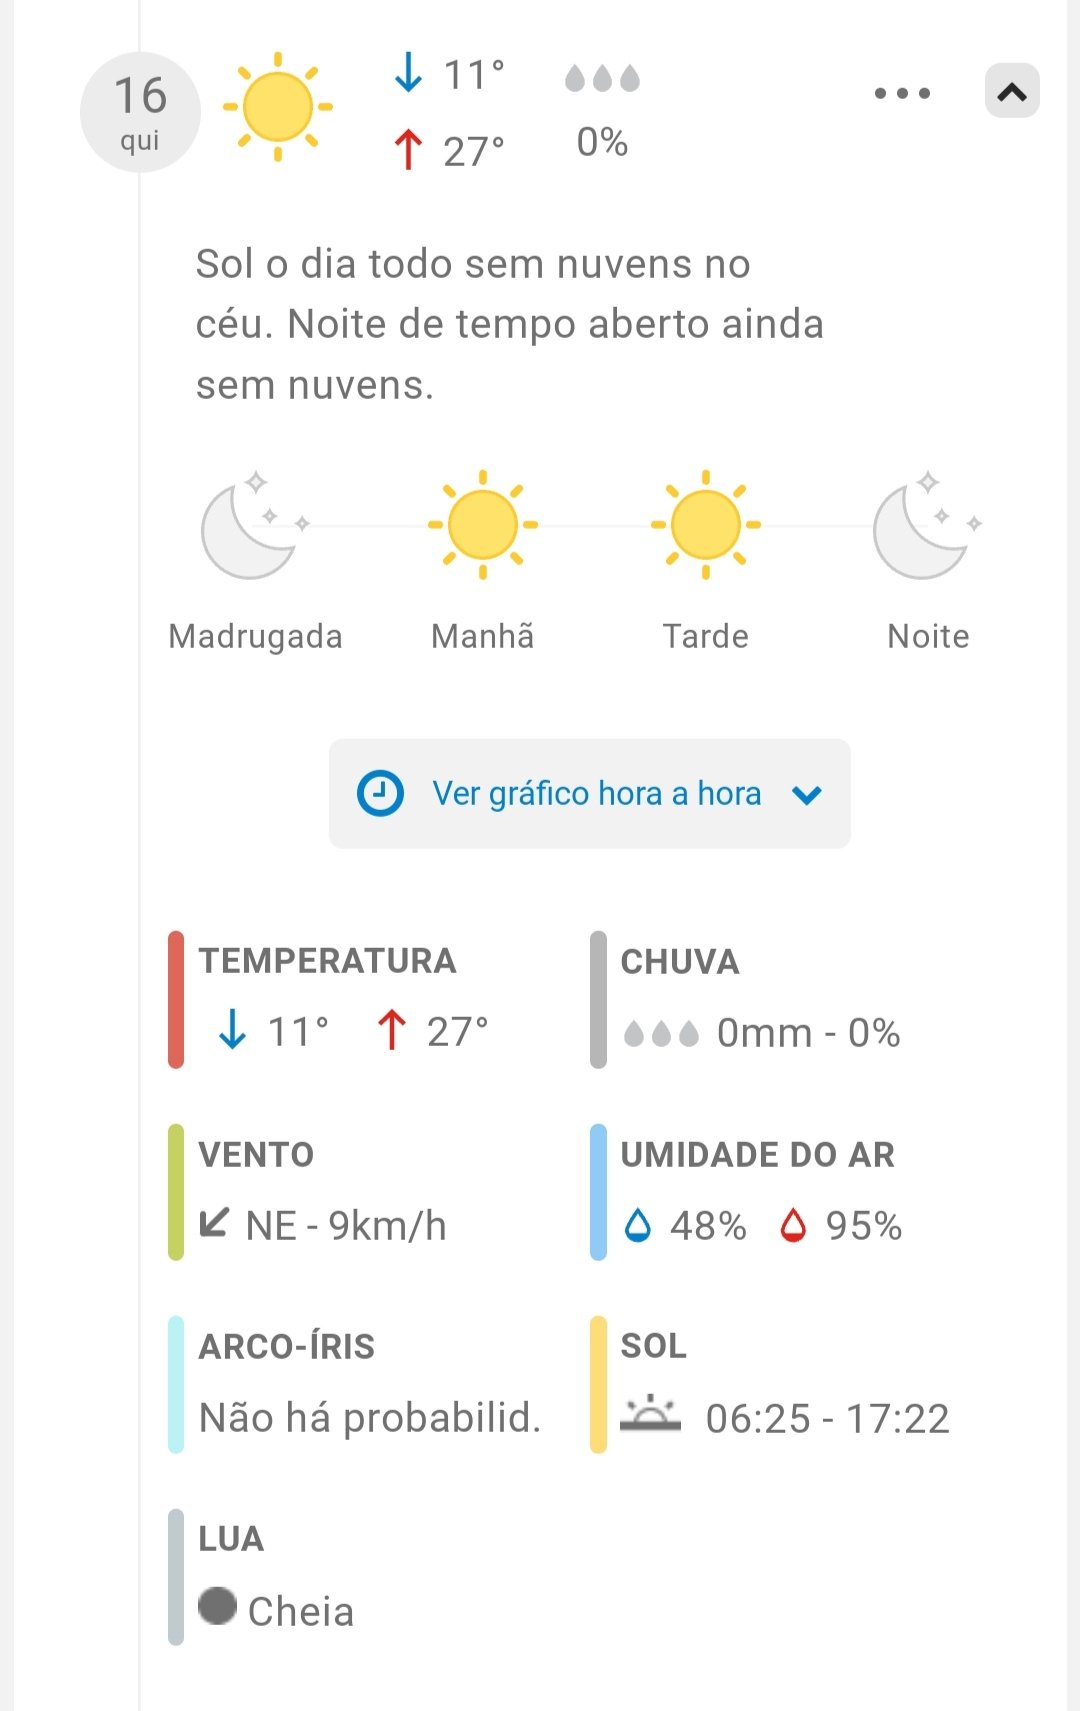
Task: Click the Arco-Íris probability text
Action: coord(370,1418)
